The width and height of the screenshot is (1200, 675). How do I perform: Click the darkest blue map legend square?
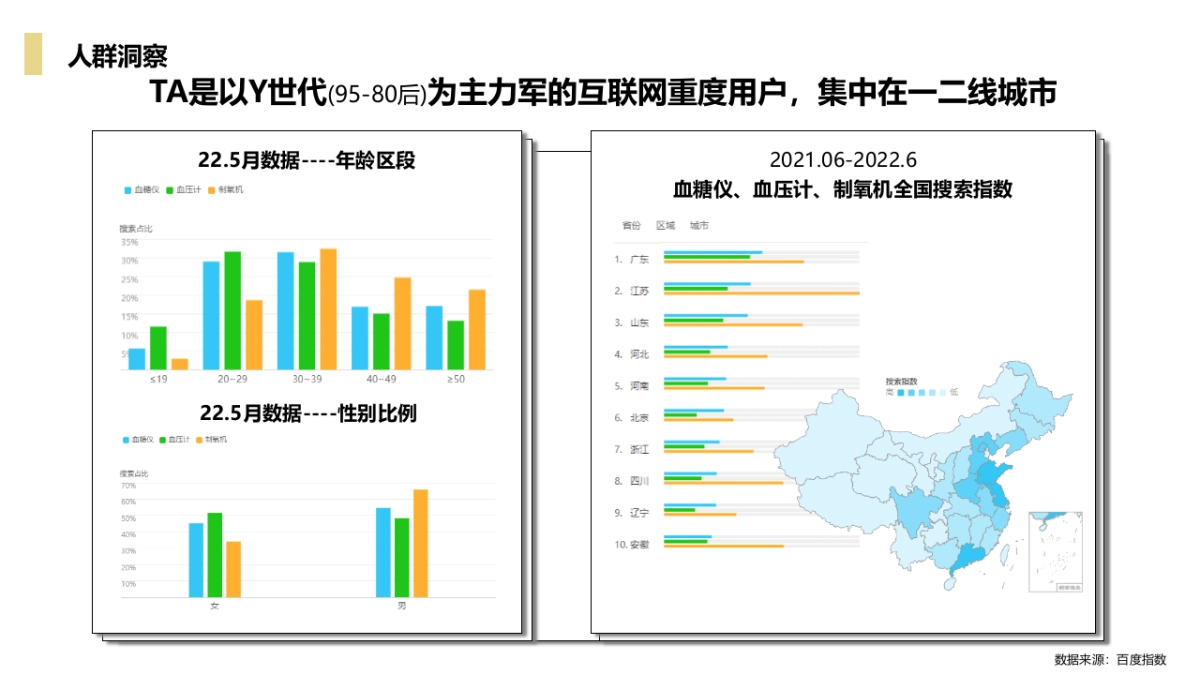[900, 392]
